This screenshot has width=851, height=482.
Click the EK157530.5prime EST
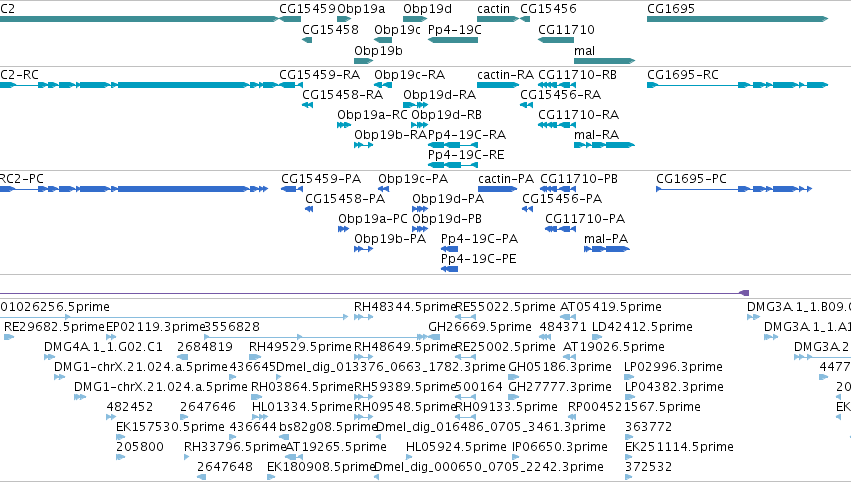[121, 438]
